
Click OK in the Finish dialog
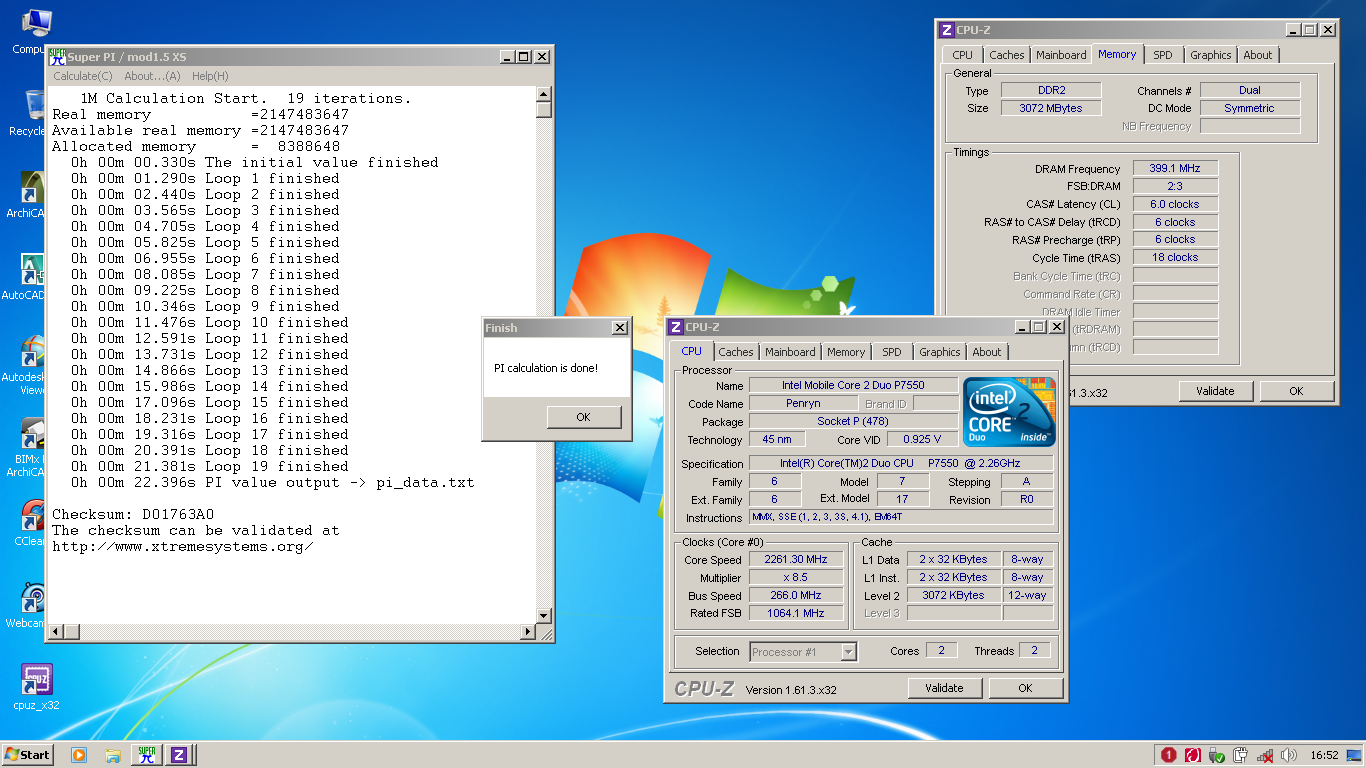(x=584, y=417)
